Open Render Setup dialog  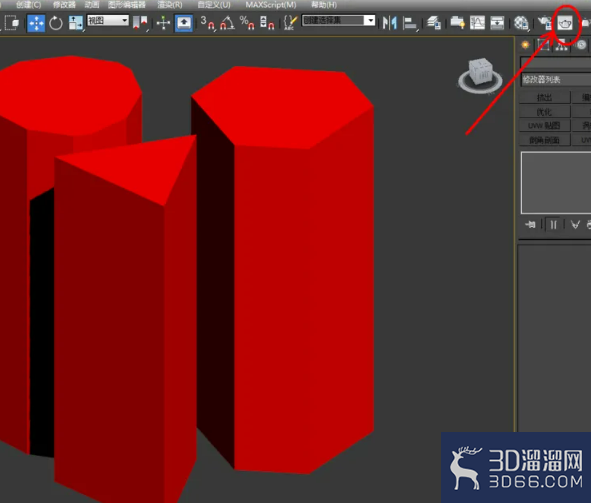544,23
